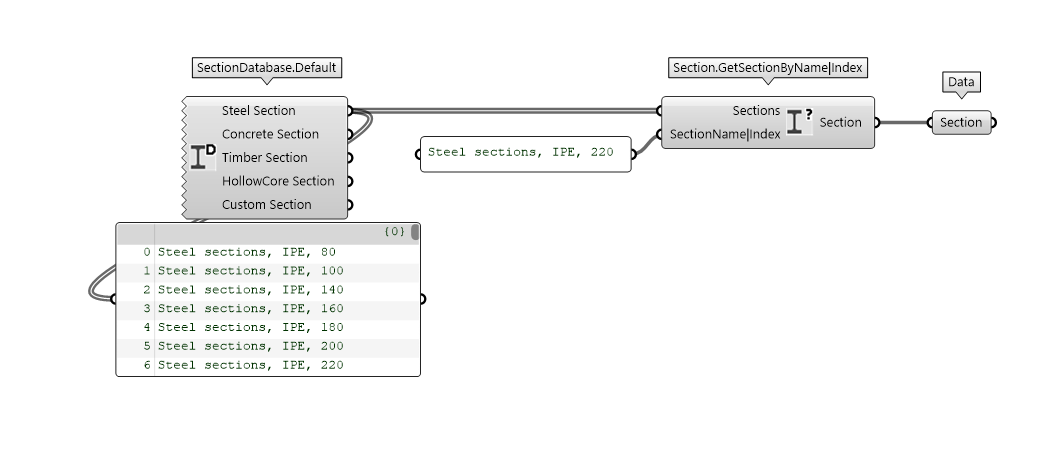Click the SectionDatabase I-beam component icon

(x=203, y=157)
